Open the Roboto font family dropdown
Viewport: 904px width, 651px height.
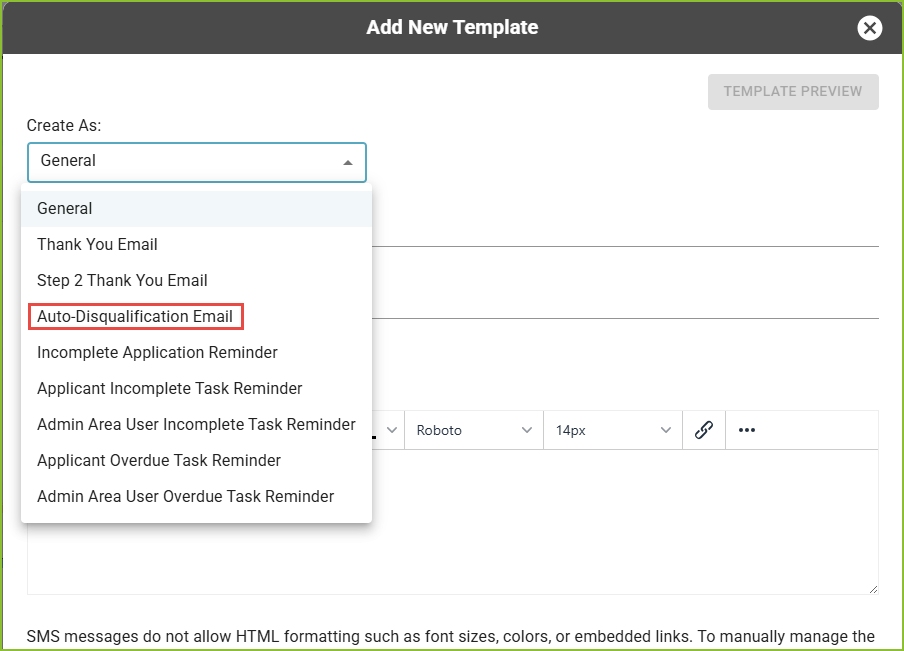pyautogui.click(x=474, y=430)
